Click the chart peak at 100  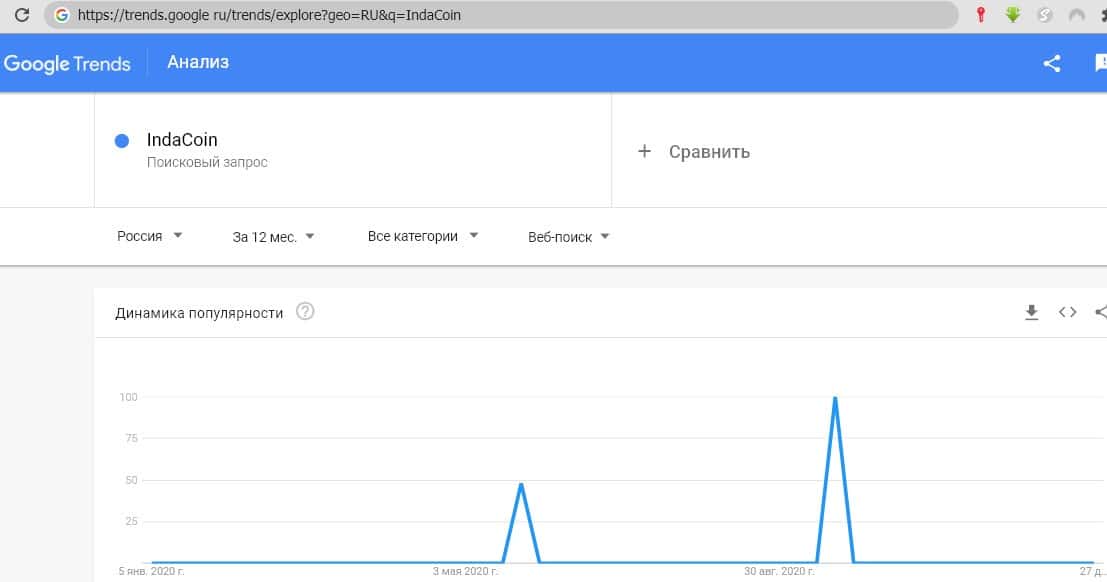[835, 398]
